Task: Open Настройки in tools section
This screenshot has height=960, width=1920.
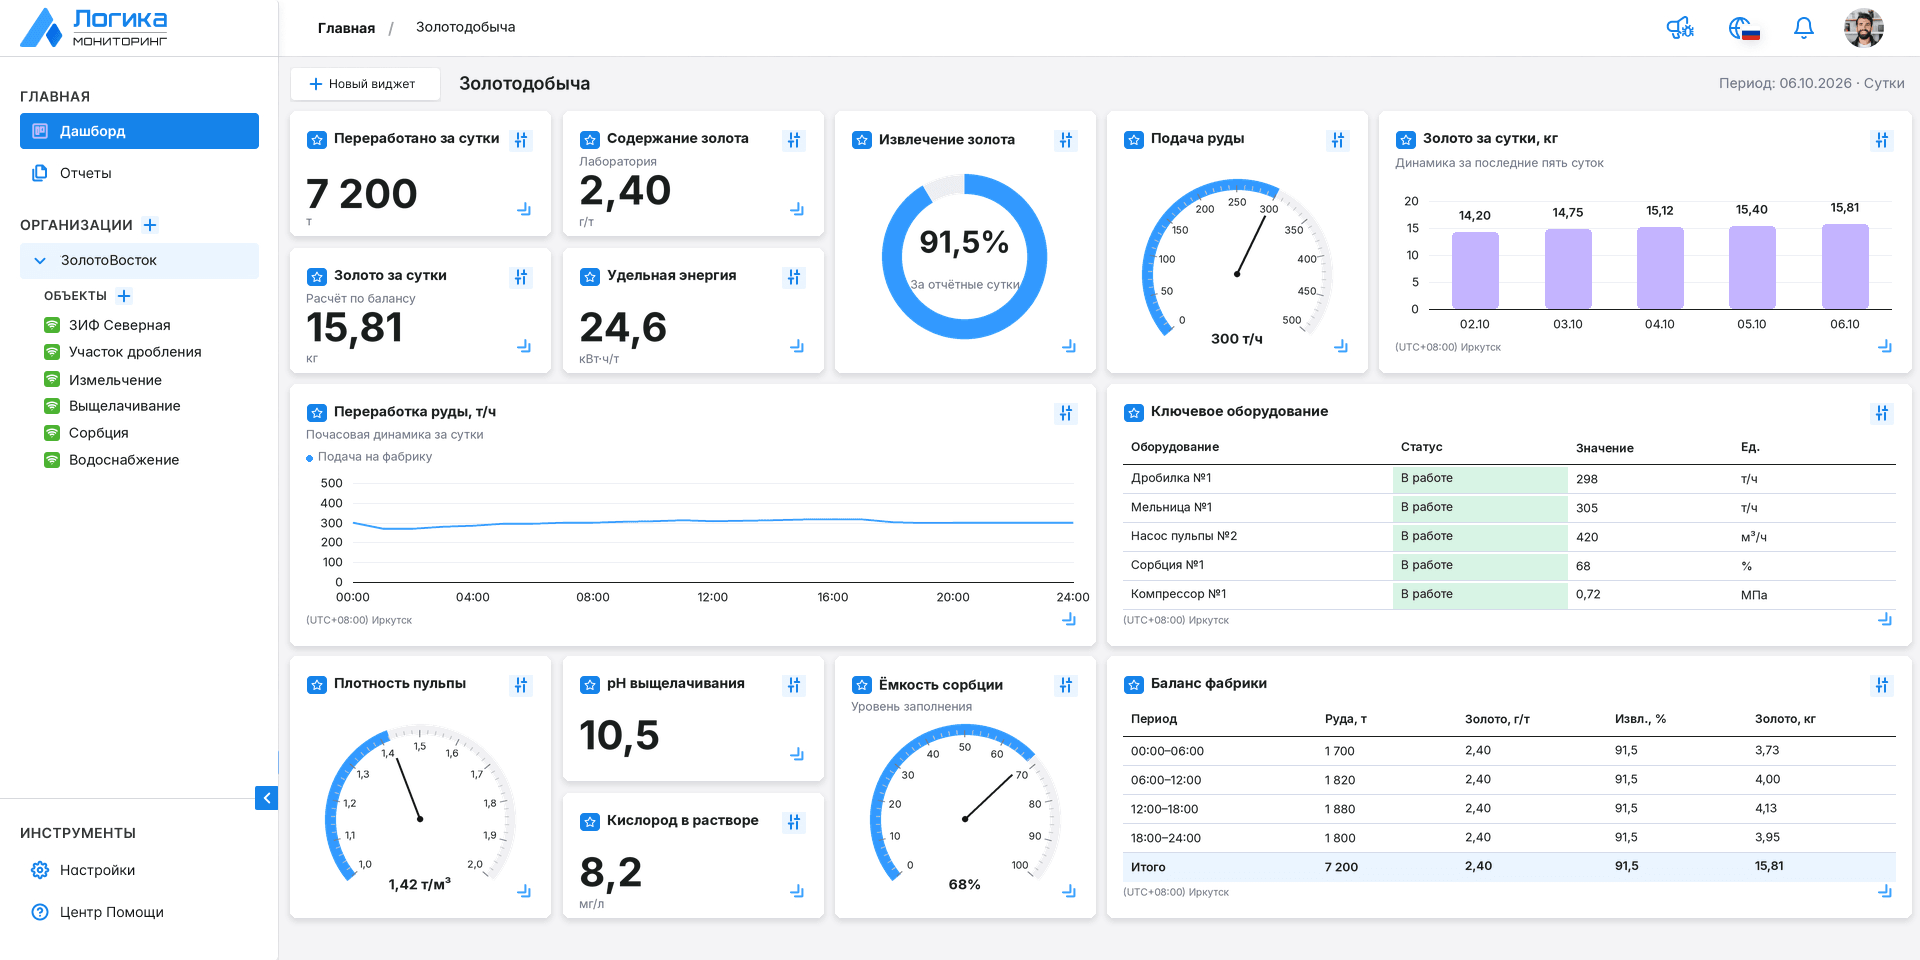Action: tap(139, 870)
